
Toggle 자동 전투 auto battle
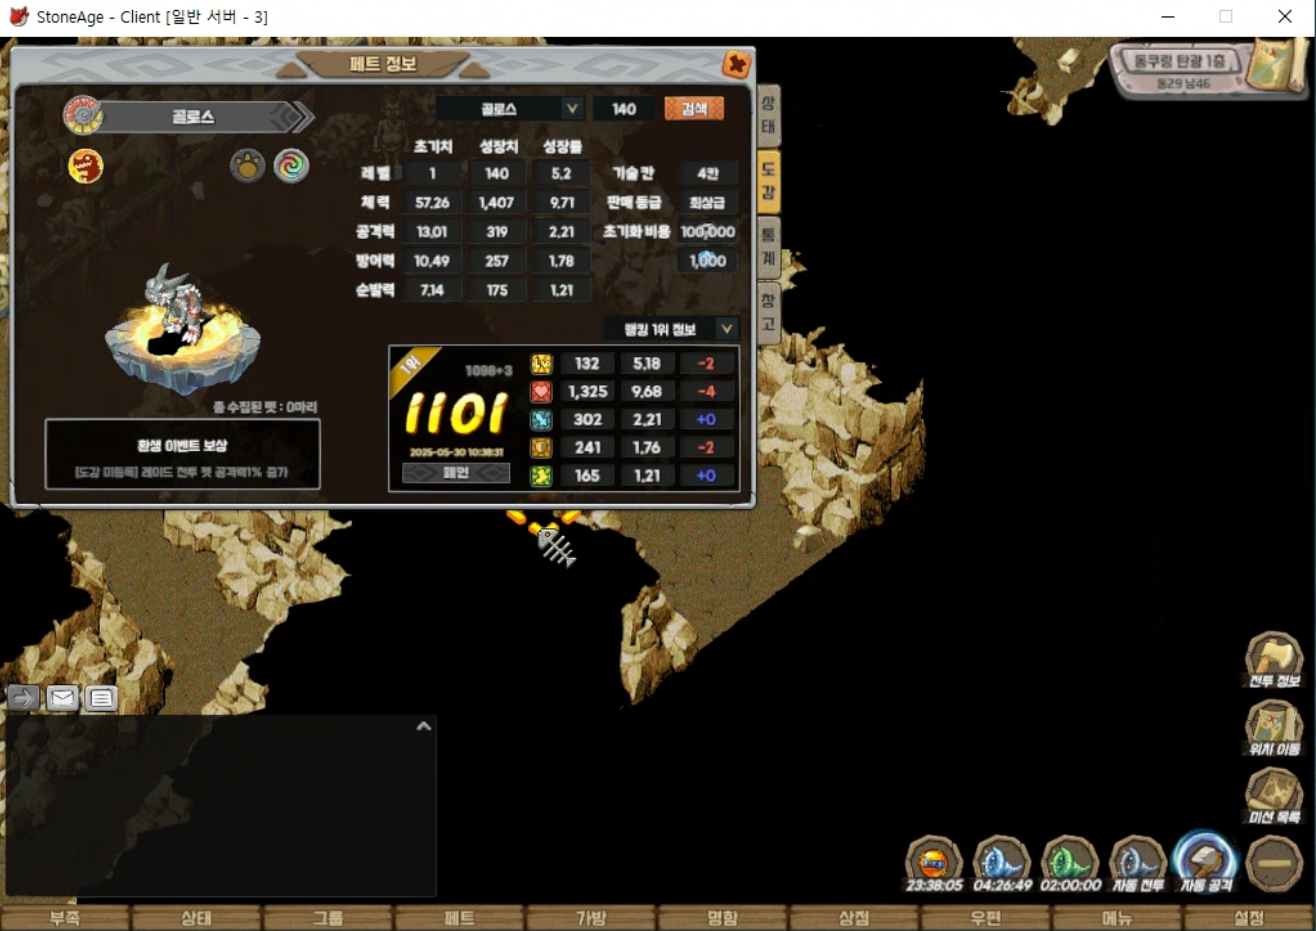pyautogui.click(x=1138, y=861)
